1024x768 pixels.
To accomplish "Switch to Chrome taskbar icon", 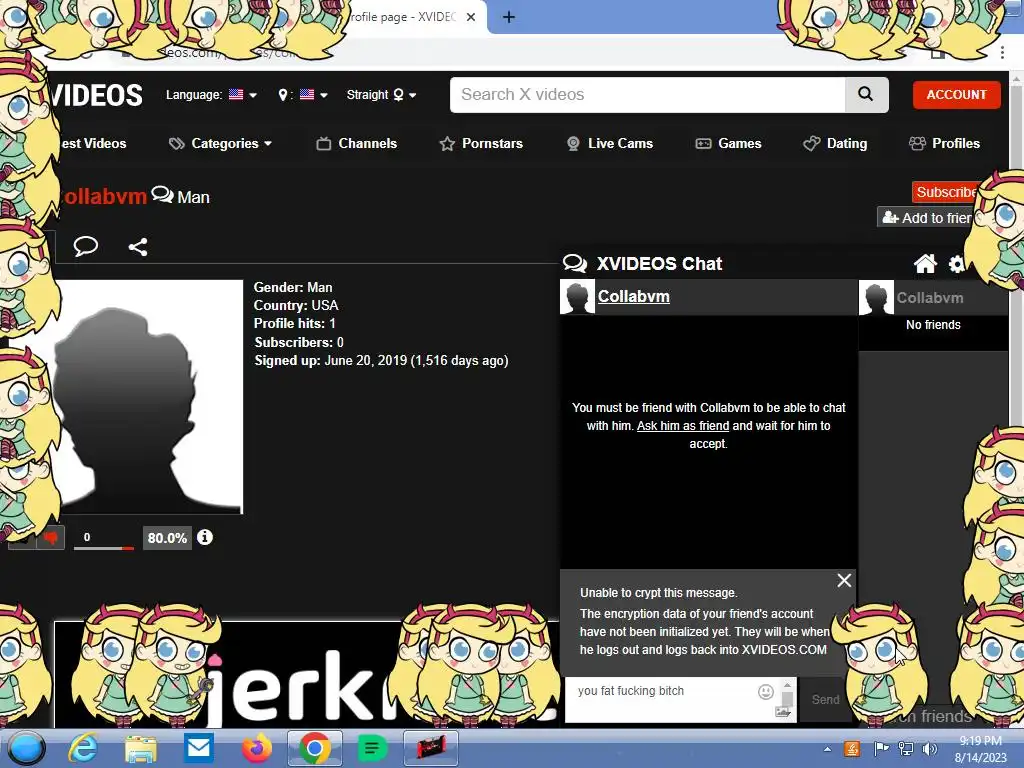I will pos(315,748).
